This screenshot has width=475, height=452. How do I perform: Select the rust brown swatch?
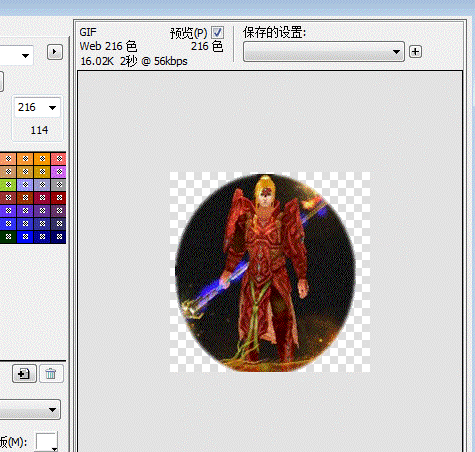pyautogui.click(x=25, y=198)
